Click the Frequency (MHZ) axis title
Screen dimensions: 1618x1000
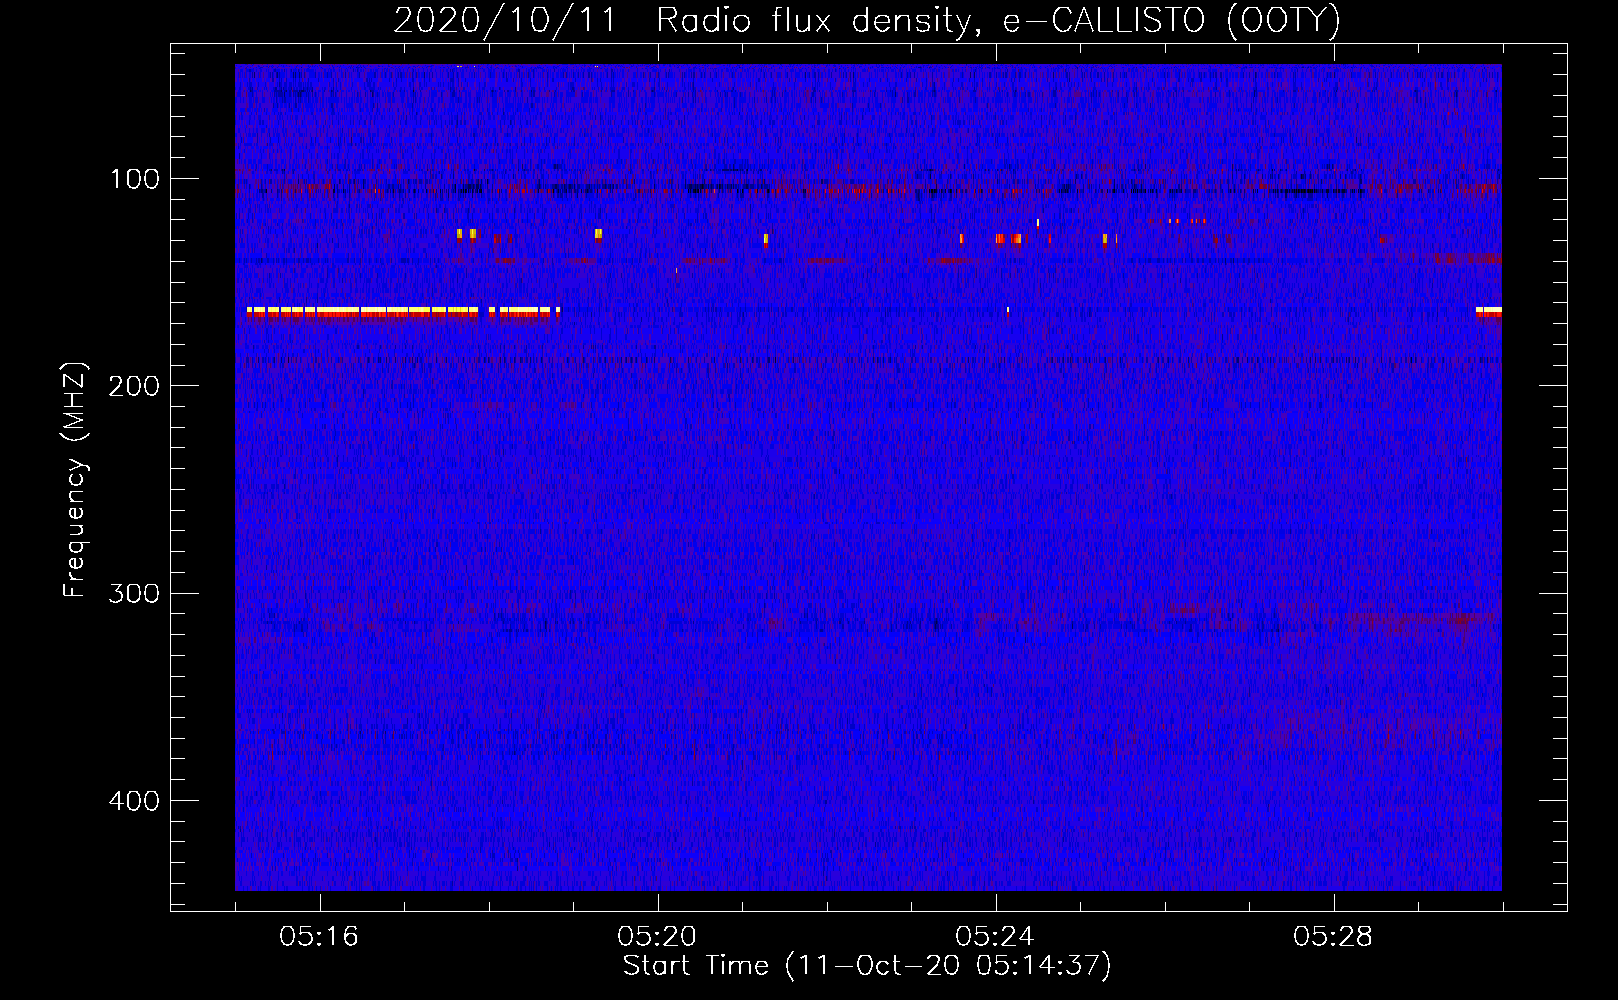coord(75,479)
